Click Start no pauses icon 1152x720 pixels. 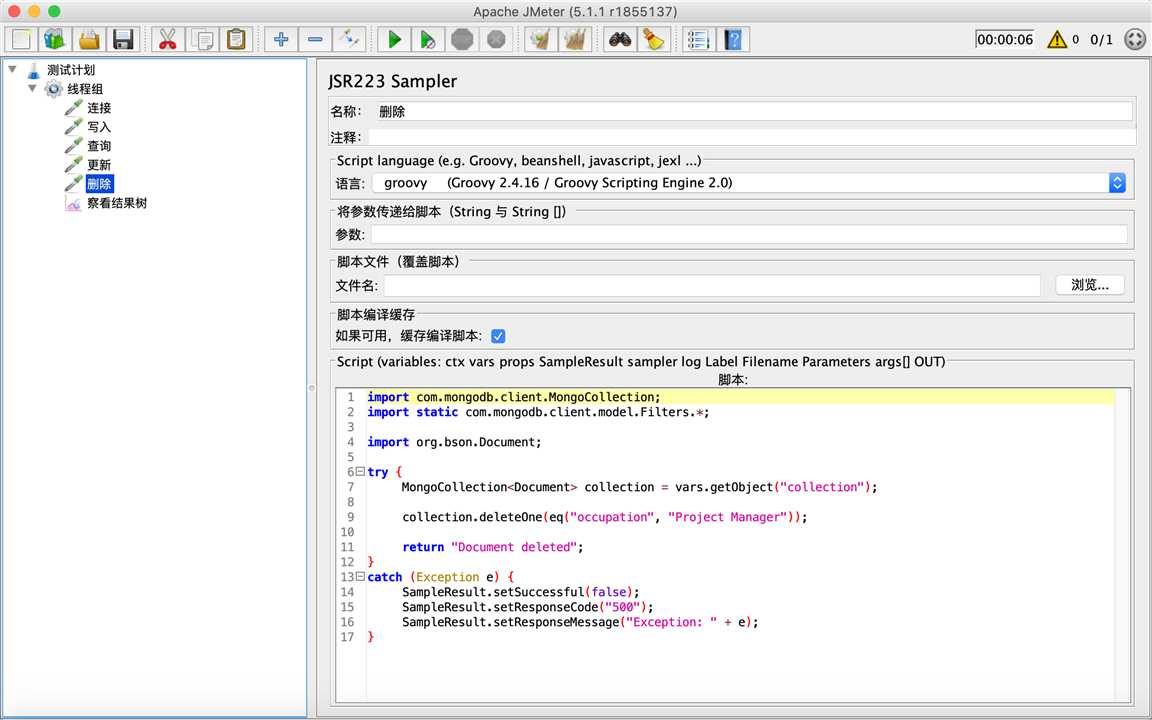pyautogui.click(x=428, y=39)
